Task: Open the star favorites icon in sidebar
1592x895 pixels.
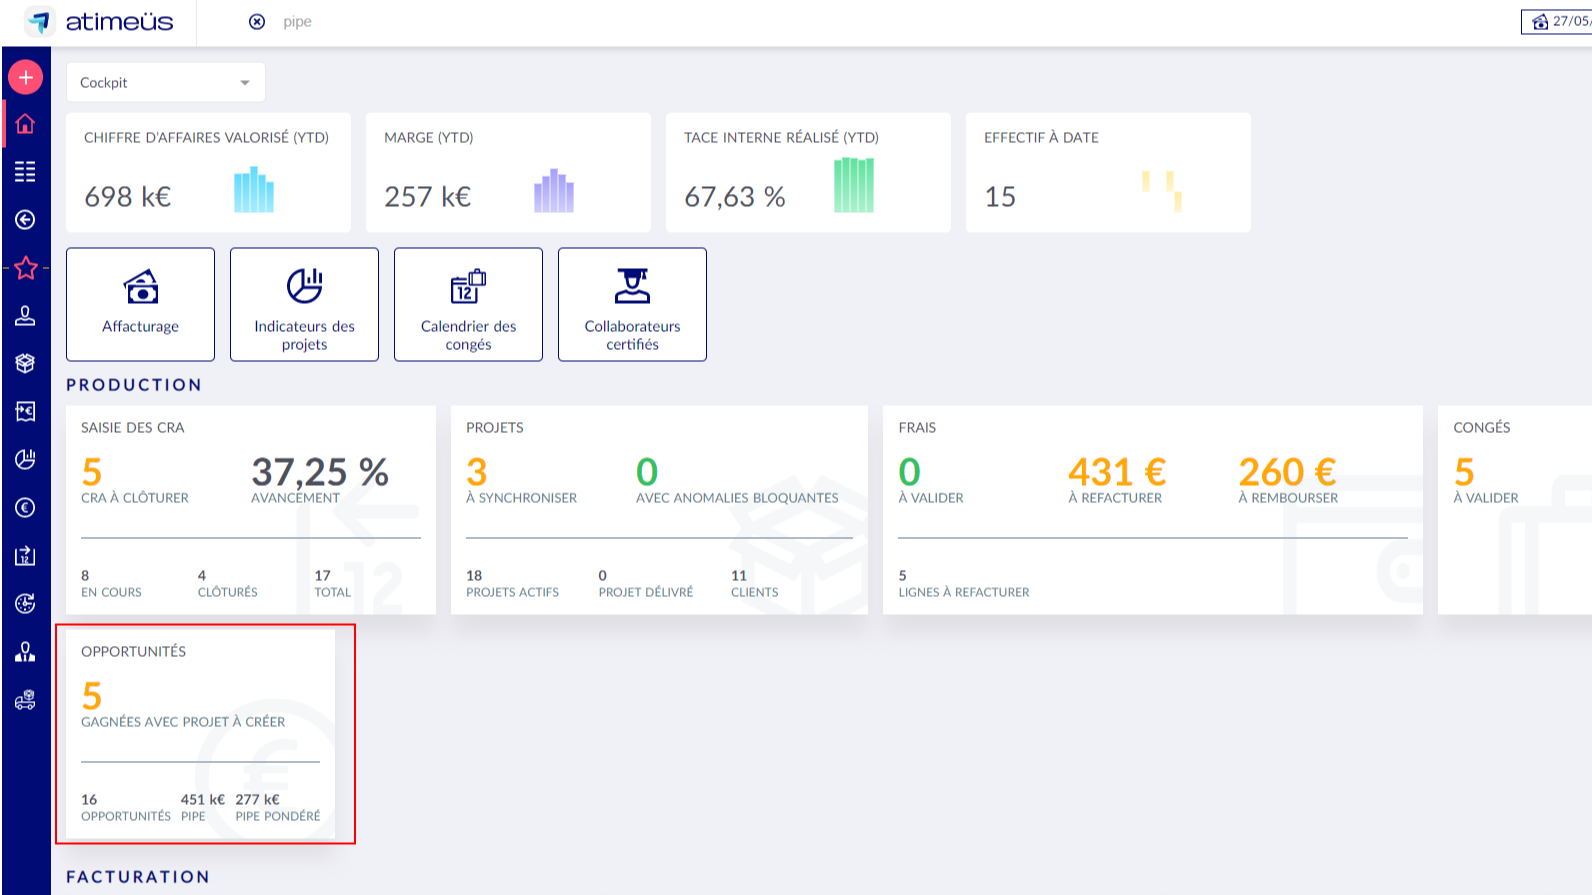Action: point(26,268)
